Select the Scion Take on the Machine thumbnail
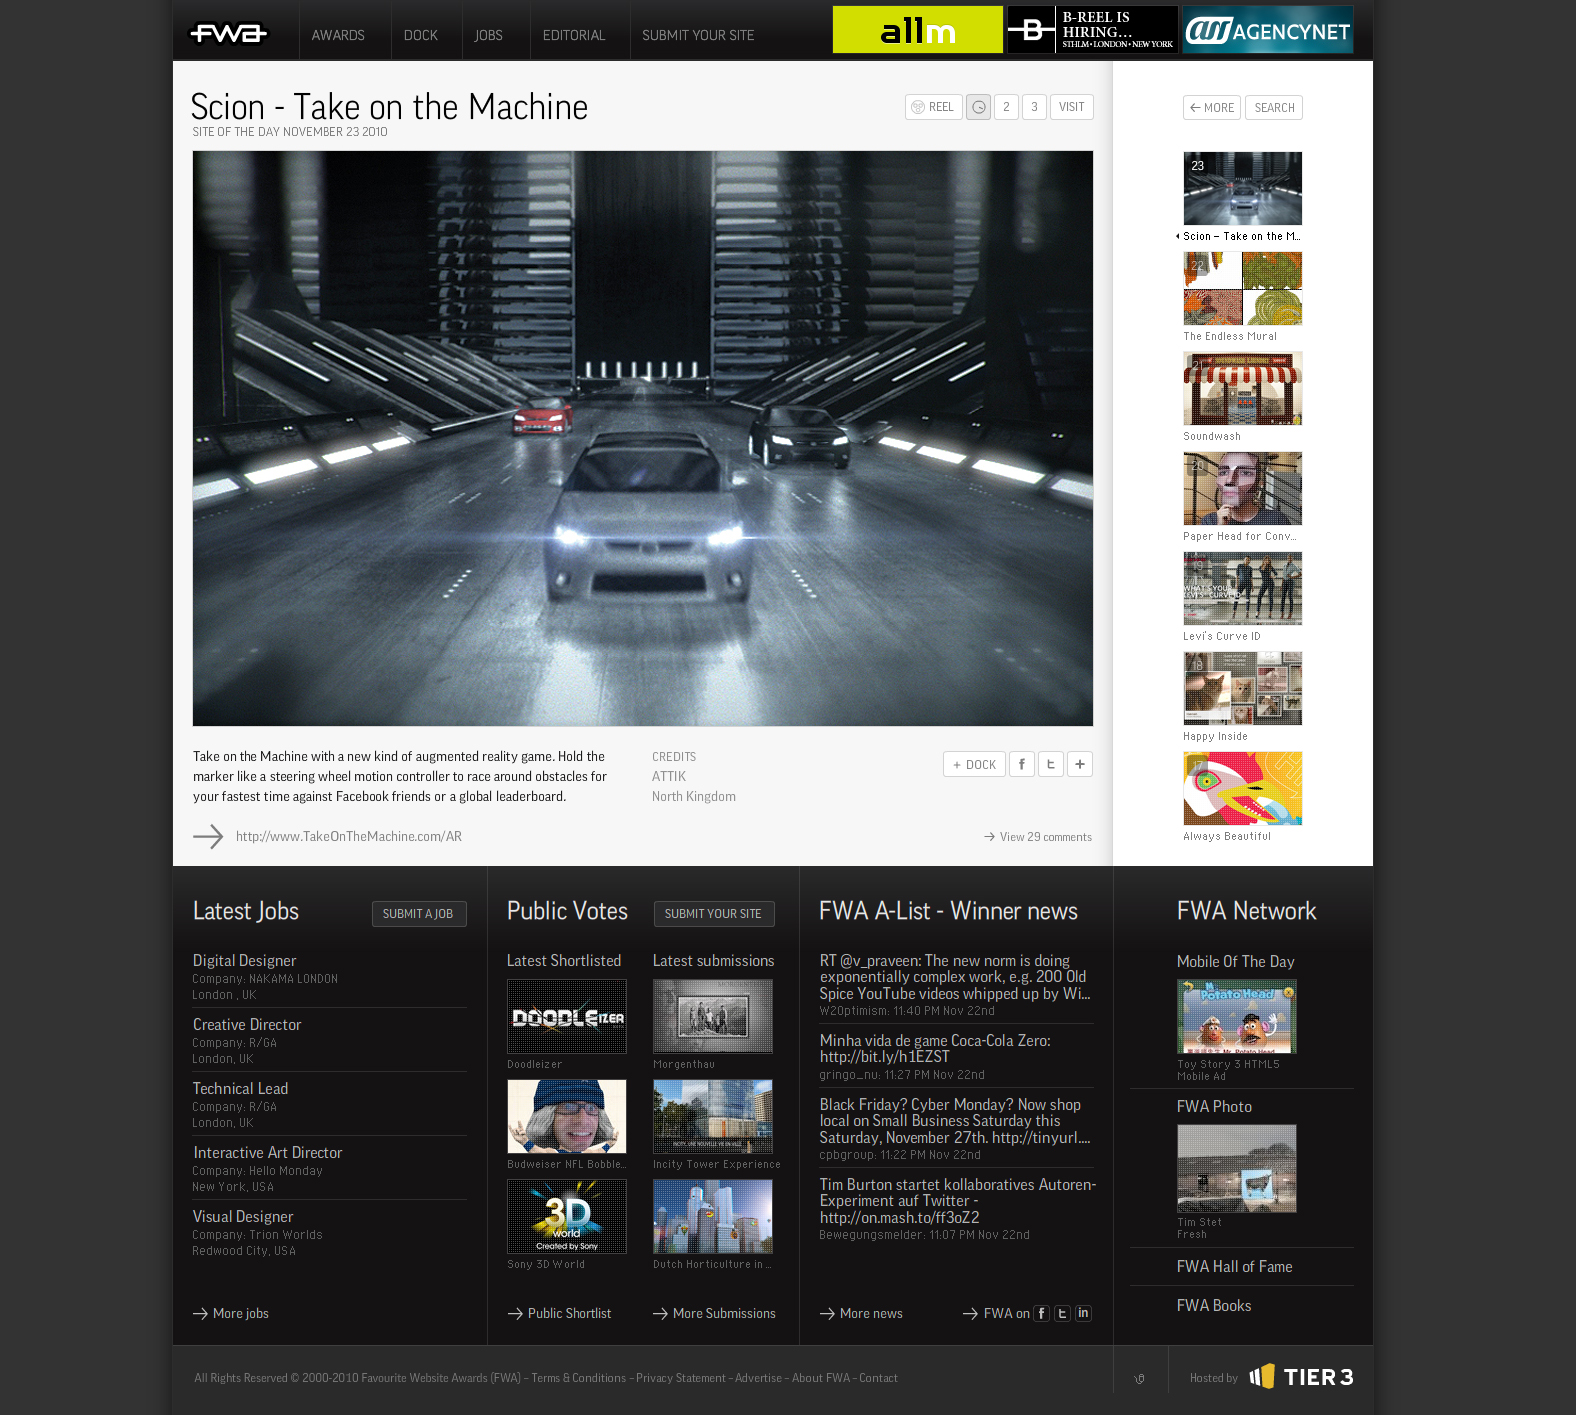This screenshot has width=1576, height=1415. coord(1243,188)
